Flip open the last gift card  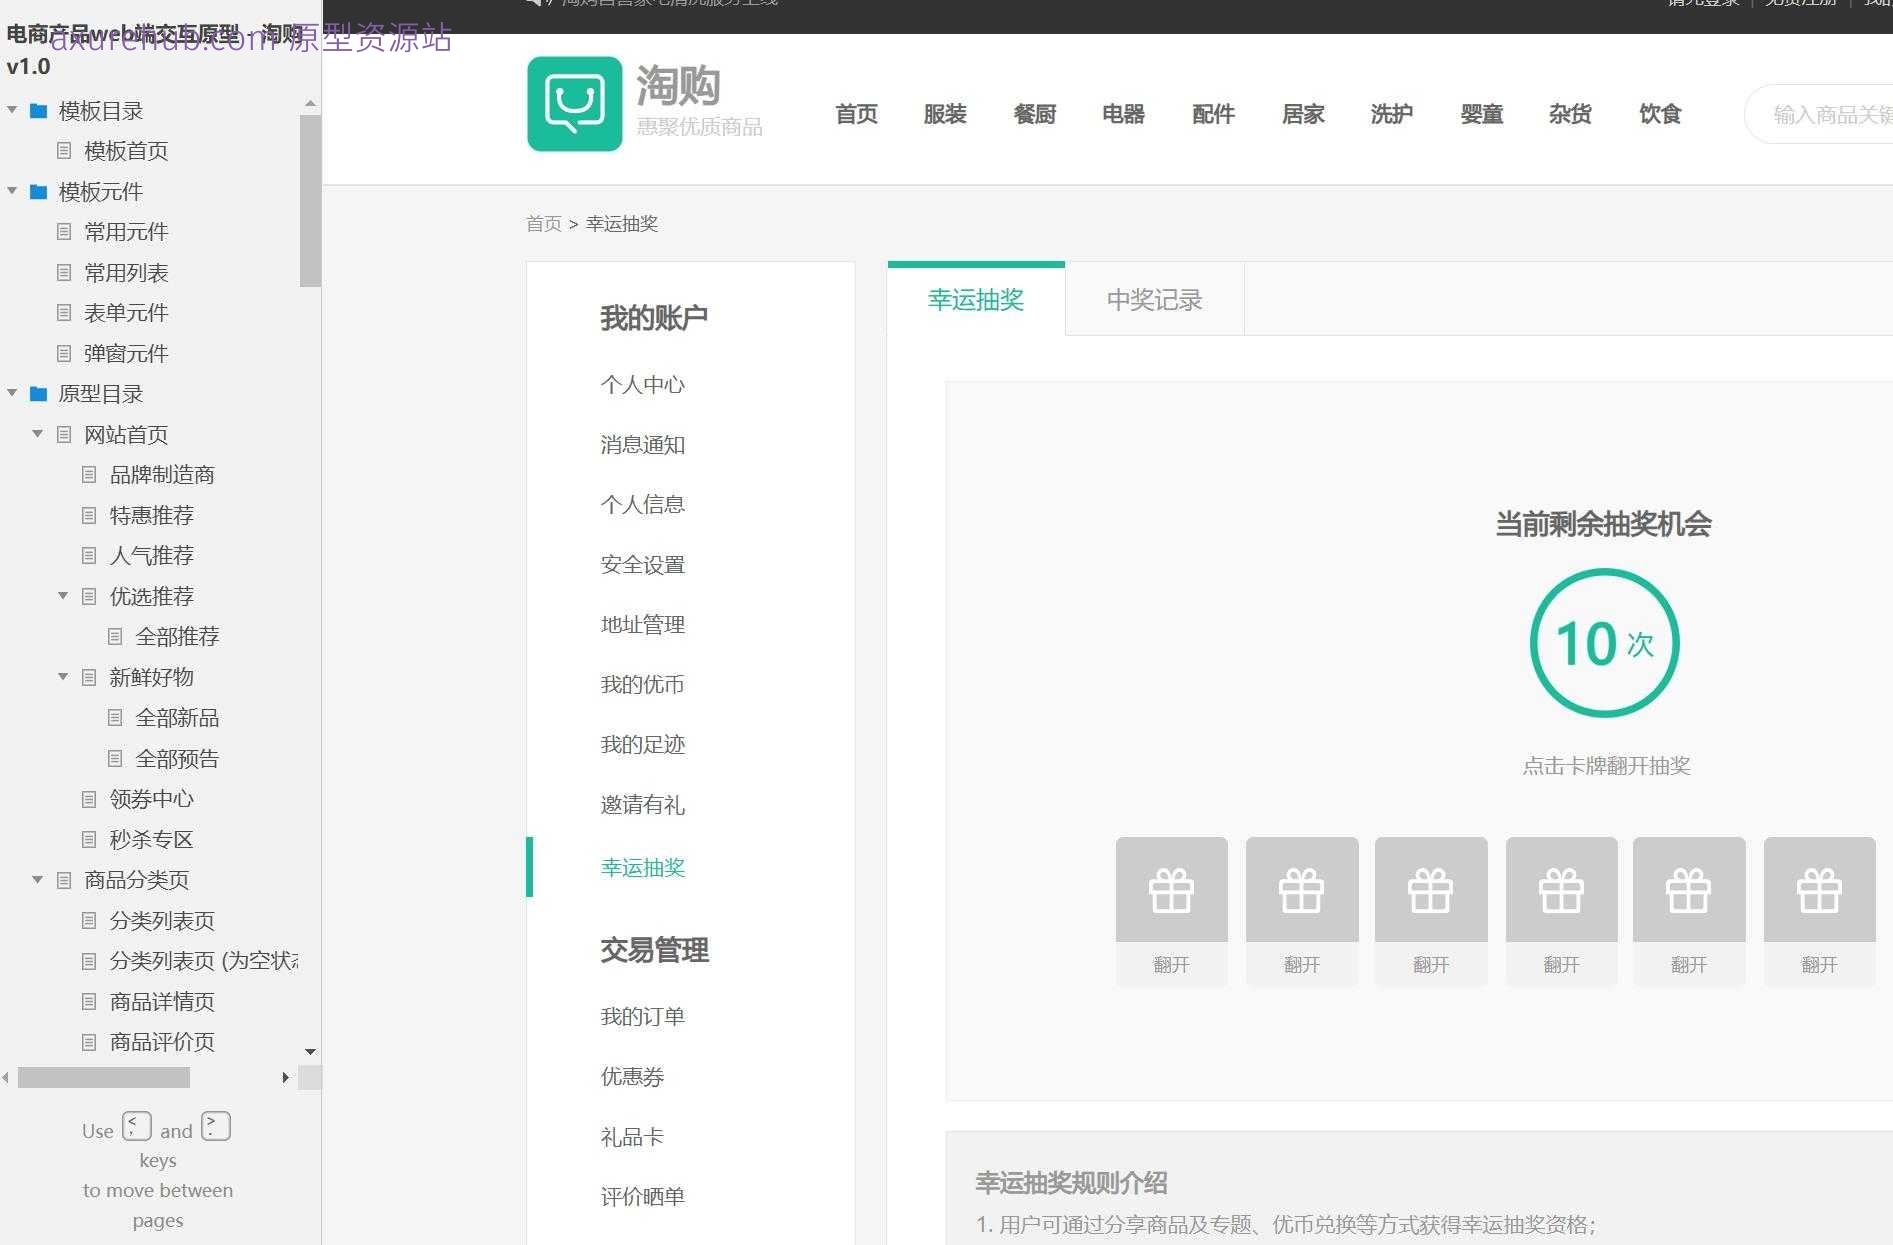tap(1819, 910)
